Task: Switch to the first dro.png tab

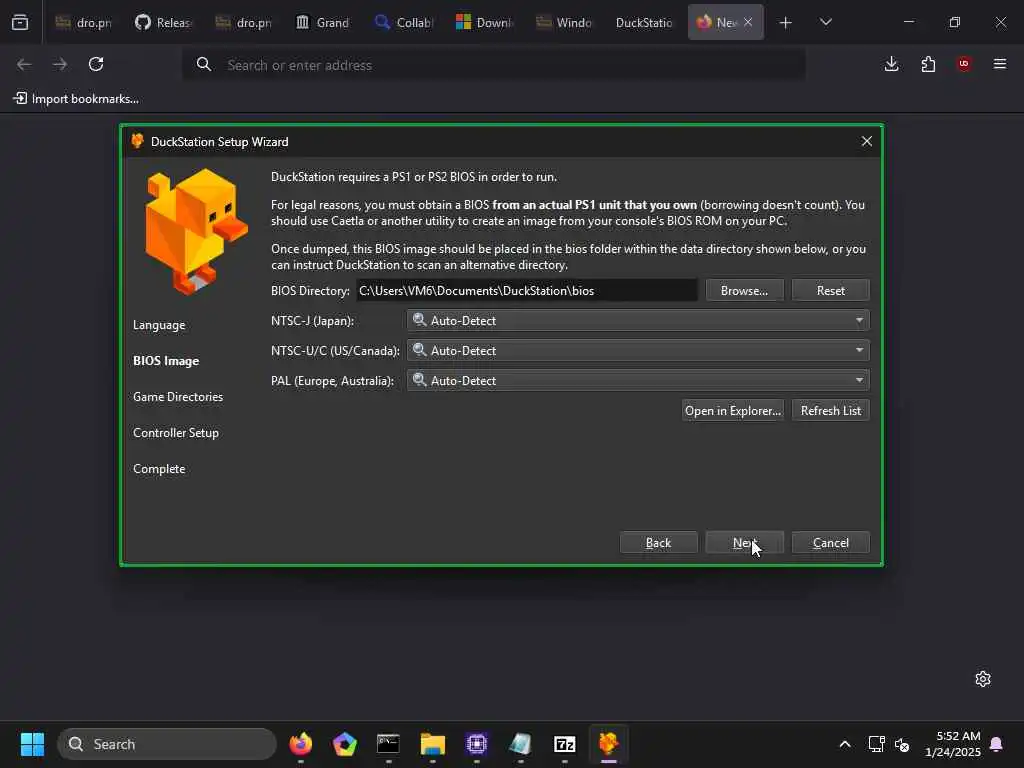Action: (84, 22)
